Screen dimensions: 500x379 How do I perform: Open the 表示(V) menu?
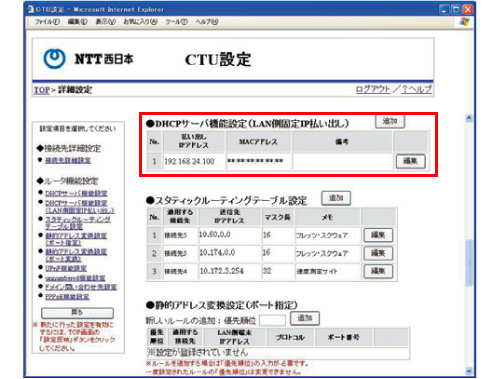[x=105, y=22]
